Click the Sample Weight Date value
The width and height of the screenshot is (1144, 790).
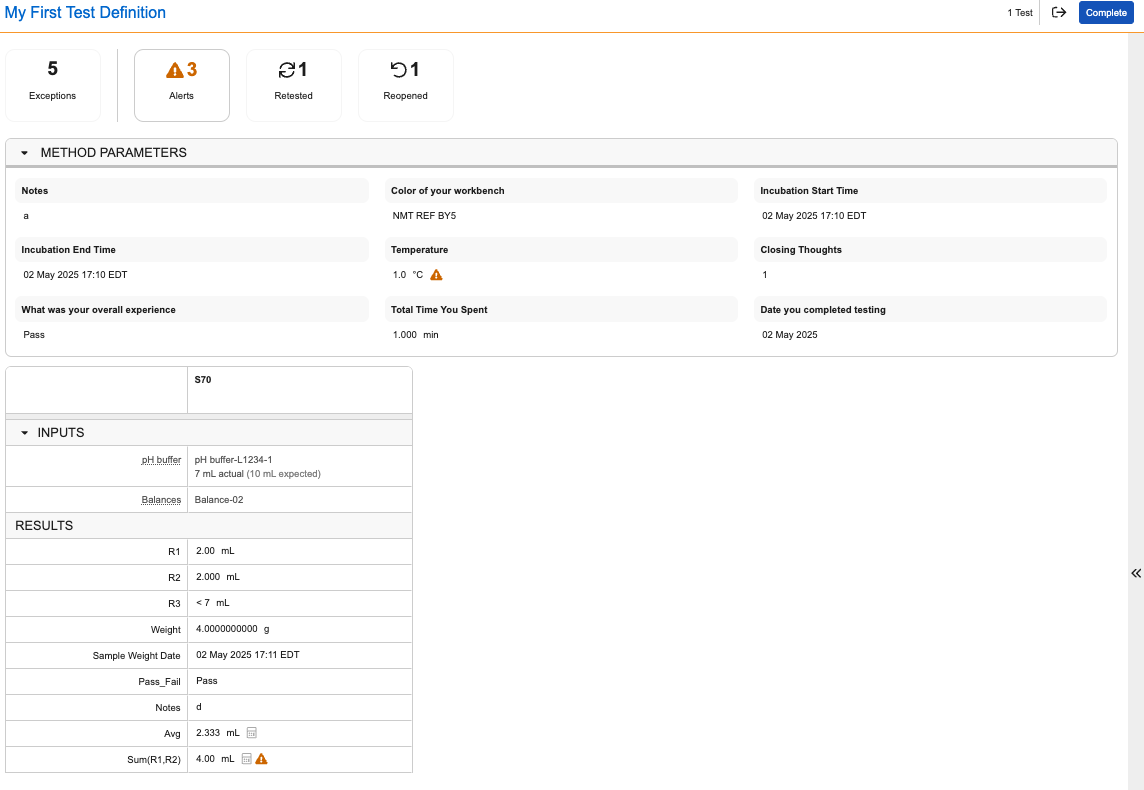point(248,654)
